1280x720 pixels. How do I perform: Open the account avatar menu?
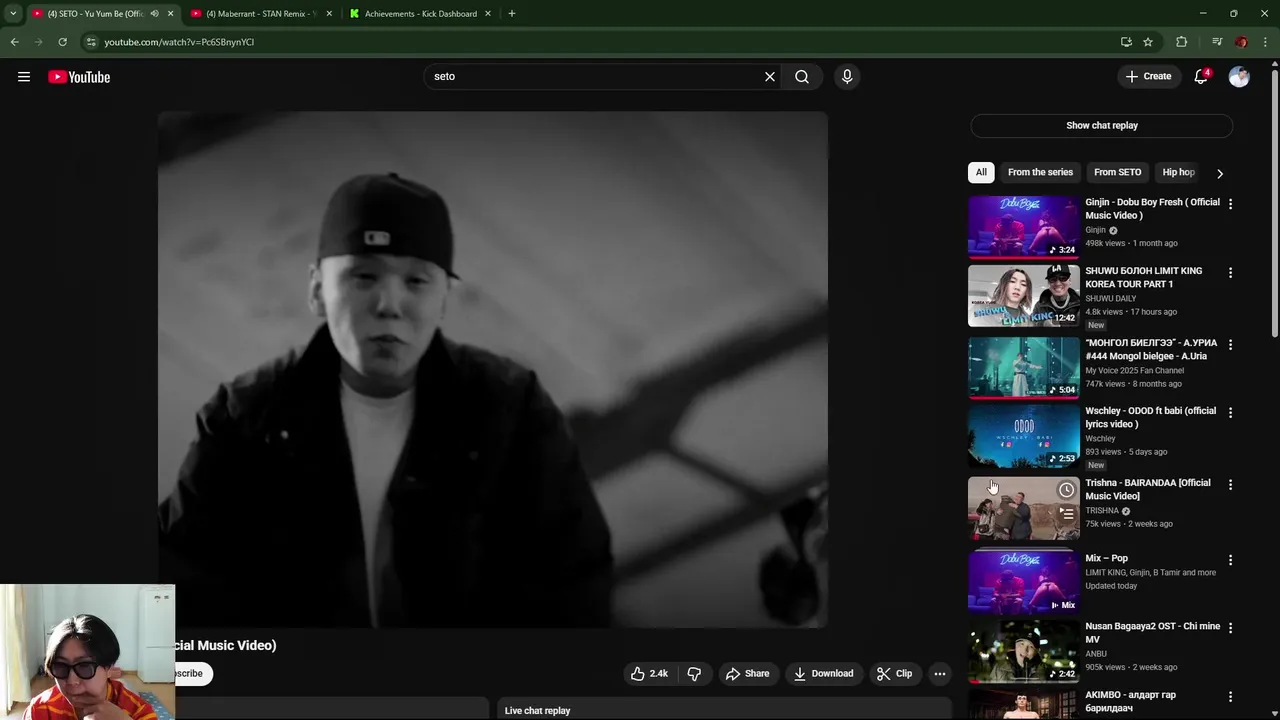click(x=1239, y=77)
